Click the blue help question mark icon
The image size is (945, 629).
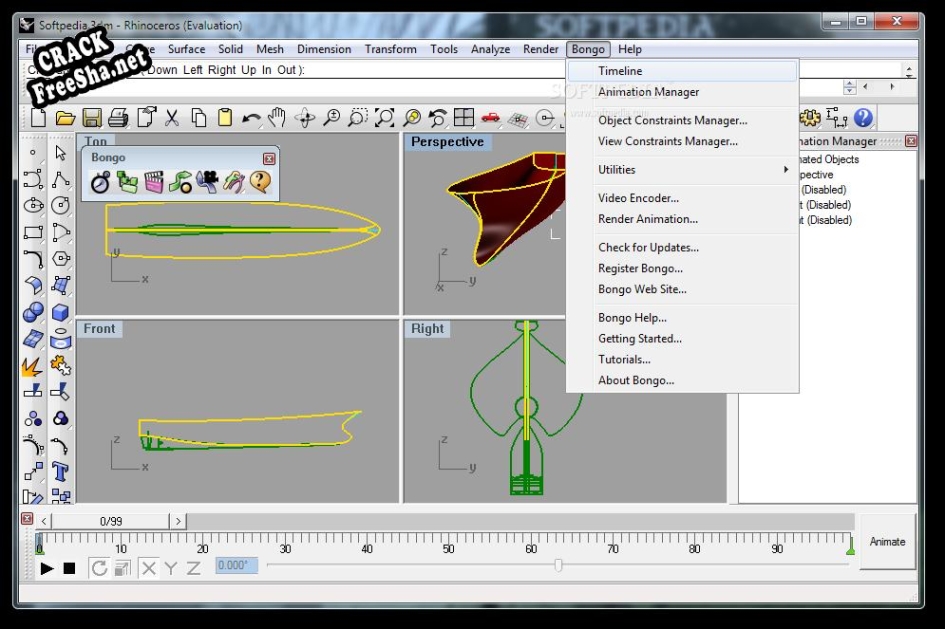[863, 118]
